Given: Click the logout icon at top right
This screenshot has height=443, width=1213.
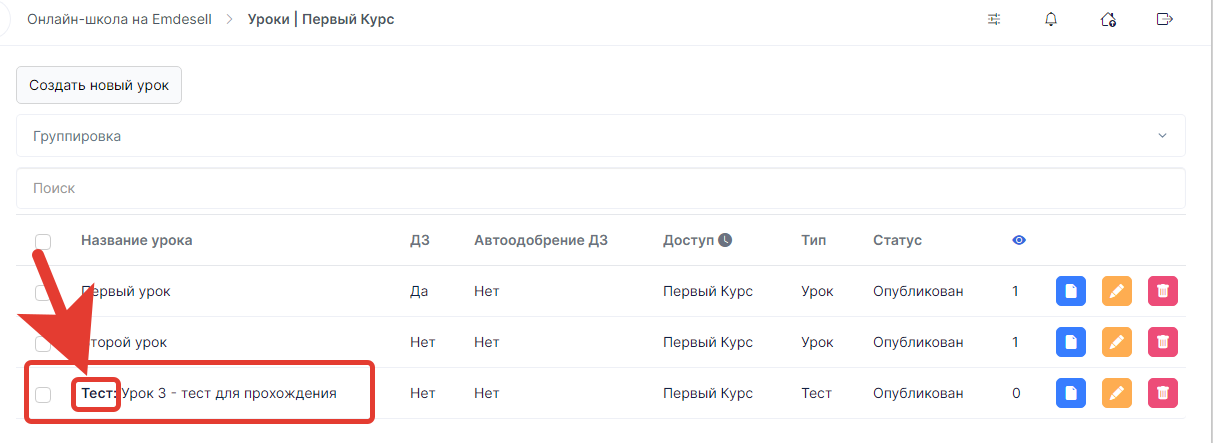Looking at the screenshot, I should [1164, 19].
